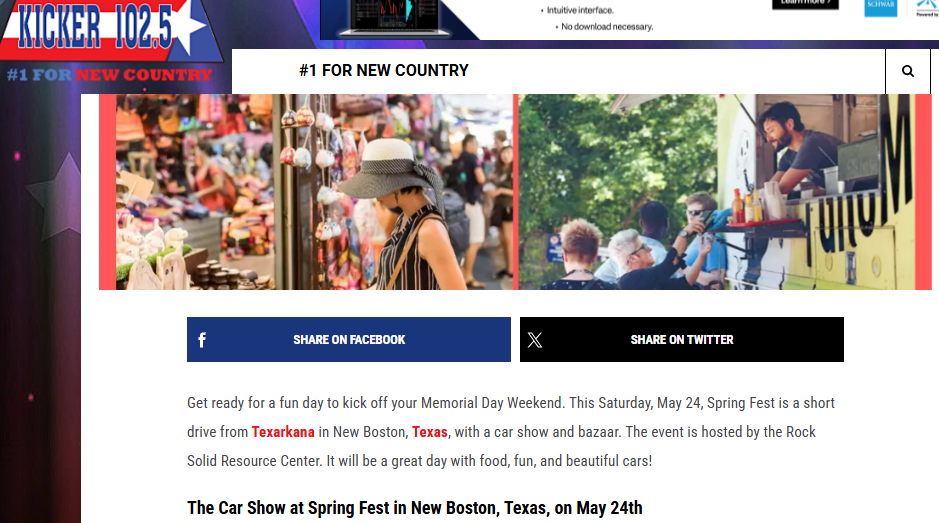Click the ad's 'Learn more' button
The image size is (939, 523).
tap(804, 4)
